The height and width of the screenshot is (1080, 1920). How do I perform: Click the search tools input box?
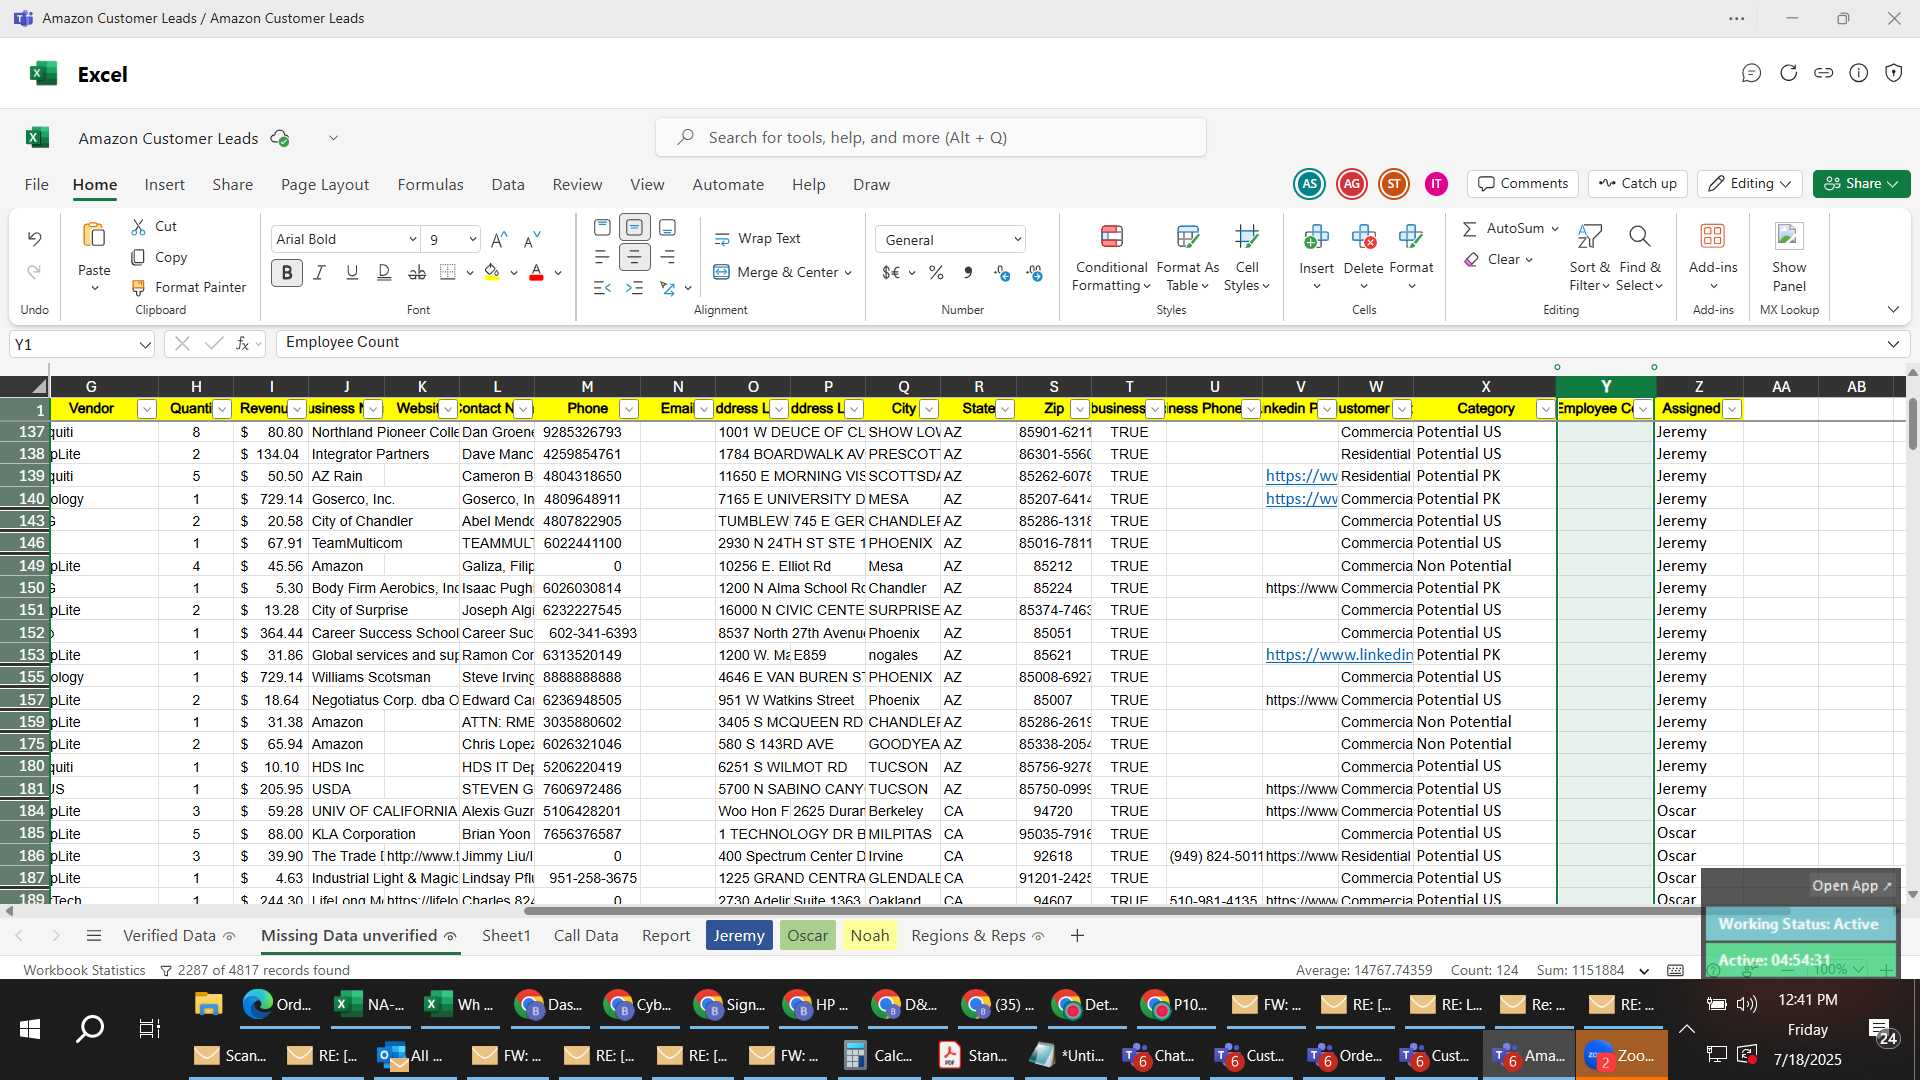pos(930,137)
